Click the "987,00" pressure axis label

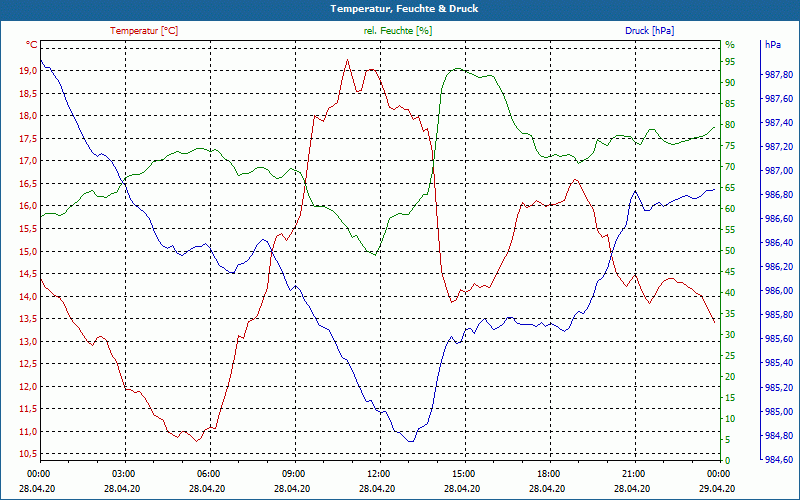coord(779,171)
